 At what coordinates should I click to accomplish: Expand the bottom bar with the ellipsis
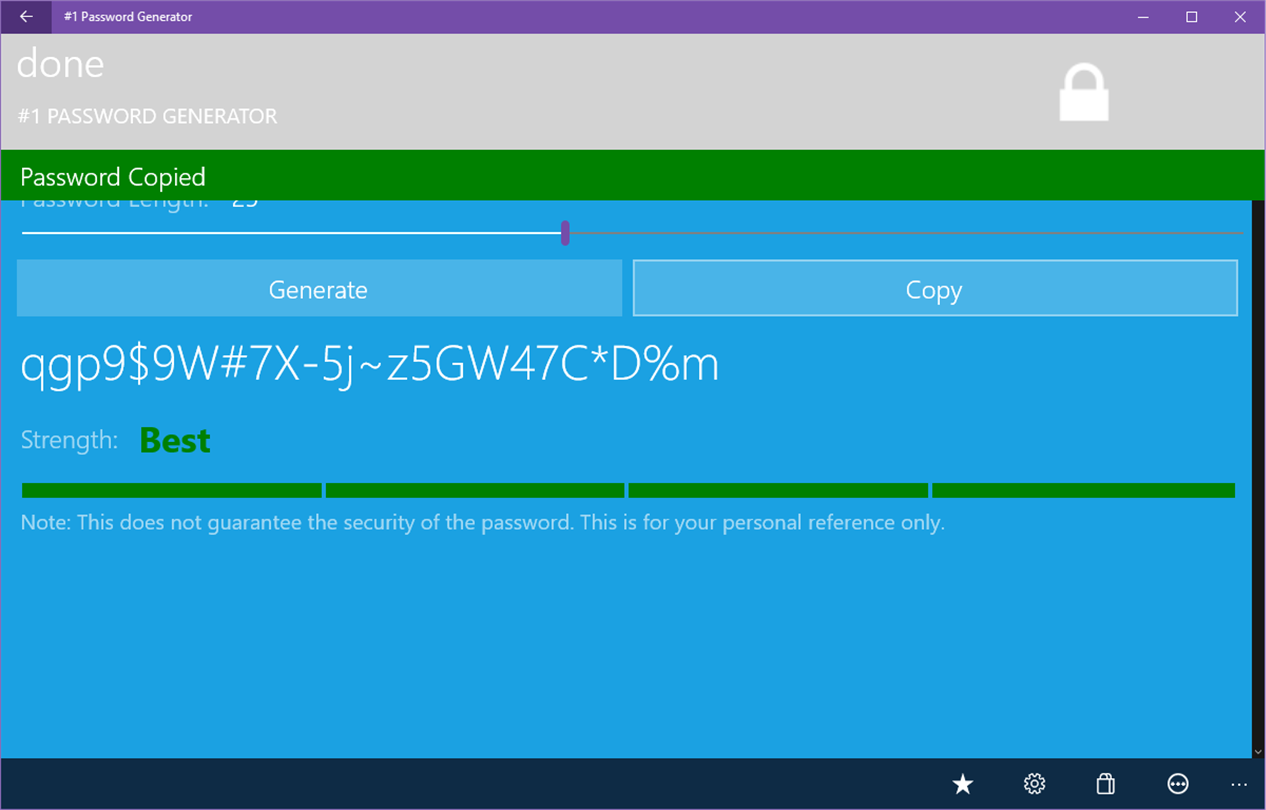(1240, 784)
